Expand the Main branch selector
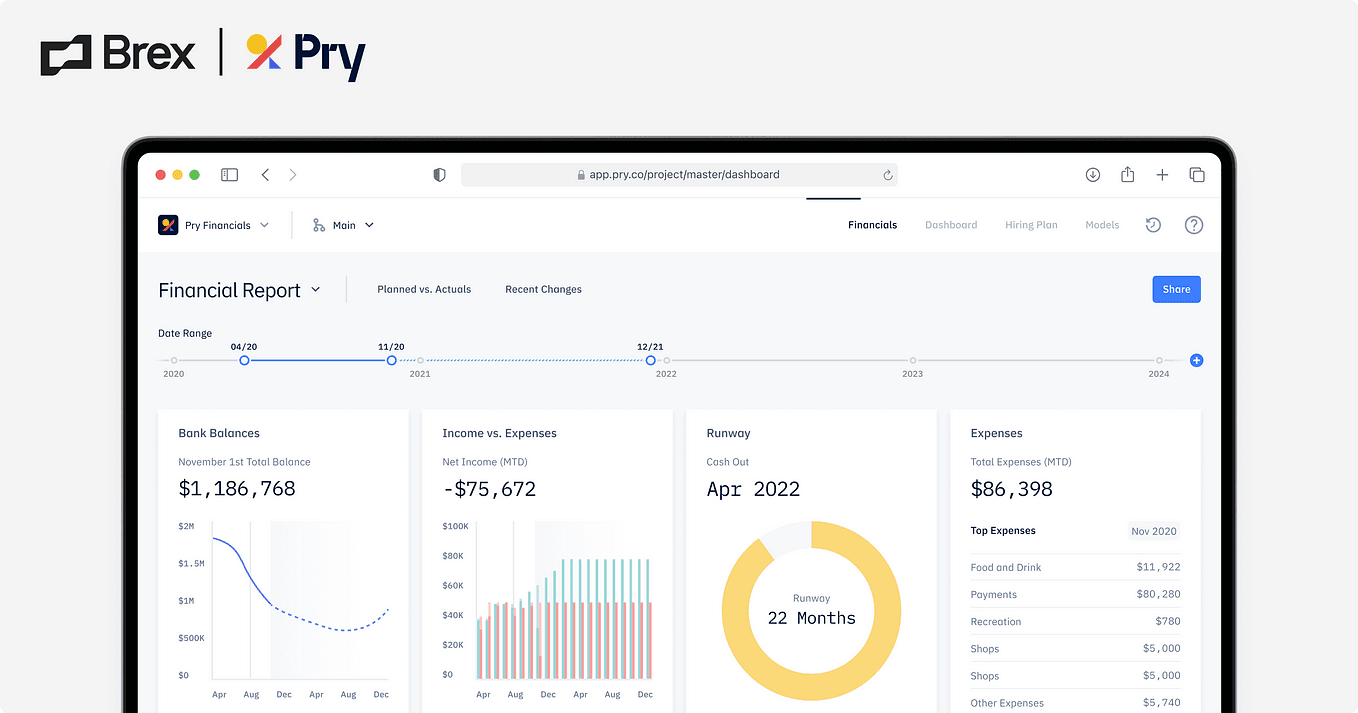 coord(368,225)
